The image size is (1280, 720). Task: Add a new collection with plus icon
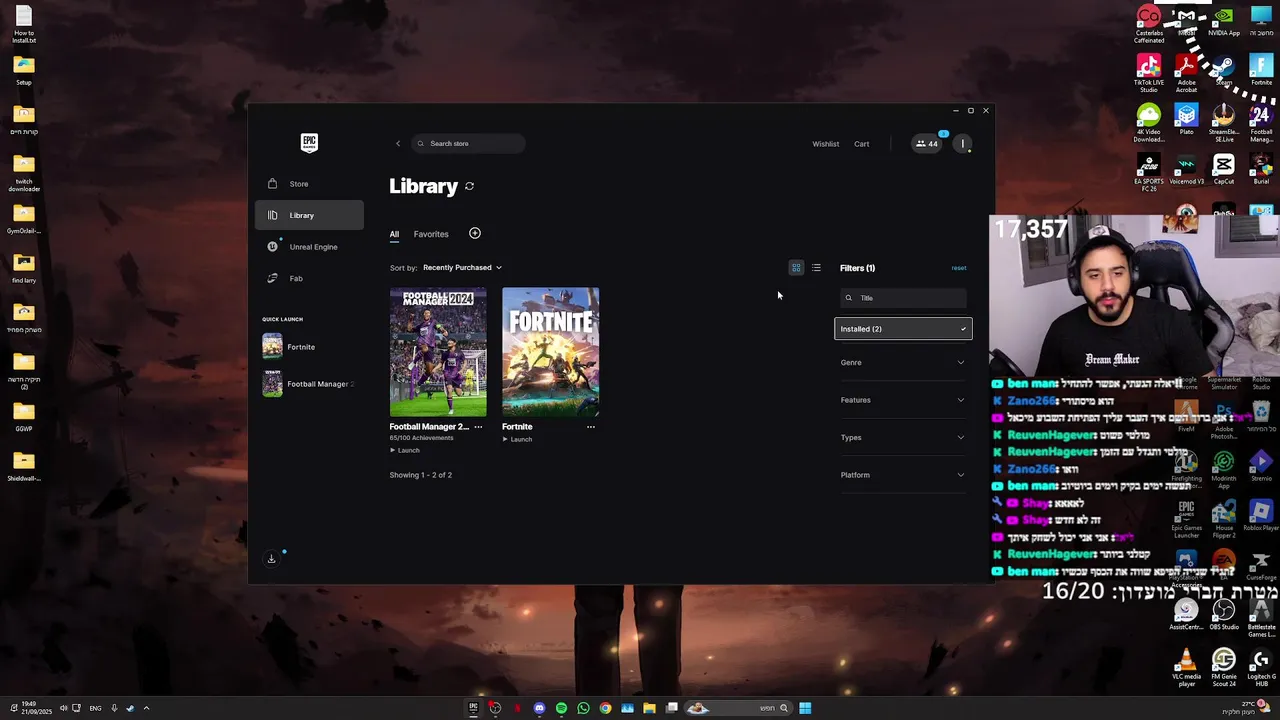point(475,234)
